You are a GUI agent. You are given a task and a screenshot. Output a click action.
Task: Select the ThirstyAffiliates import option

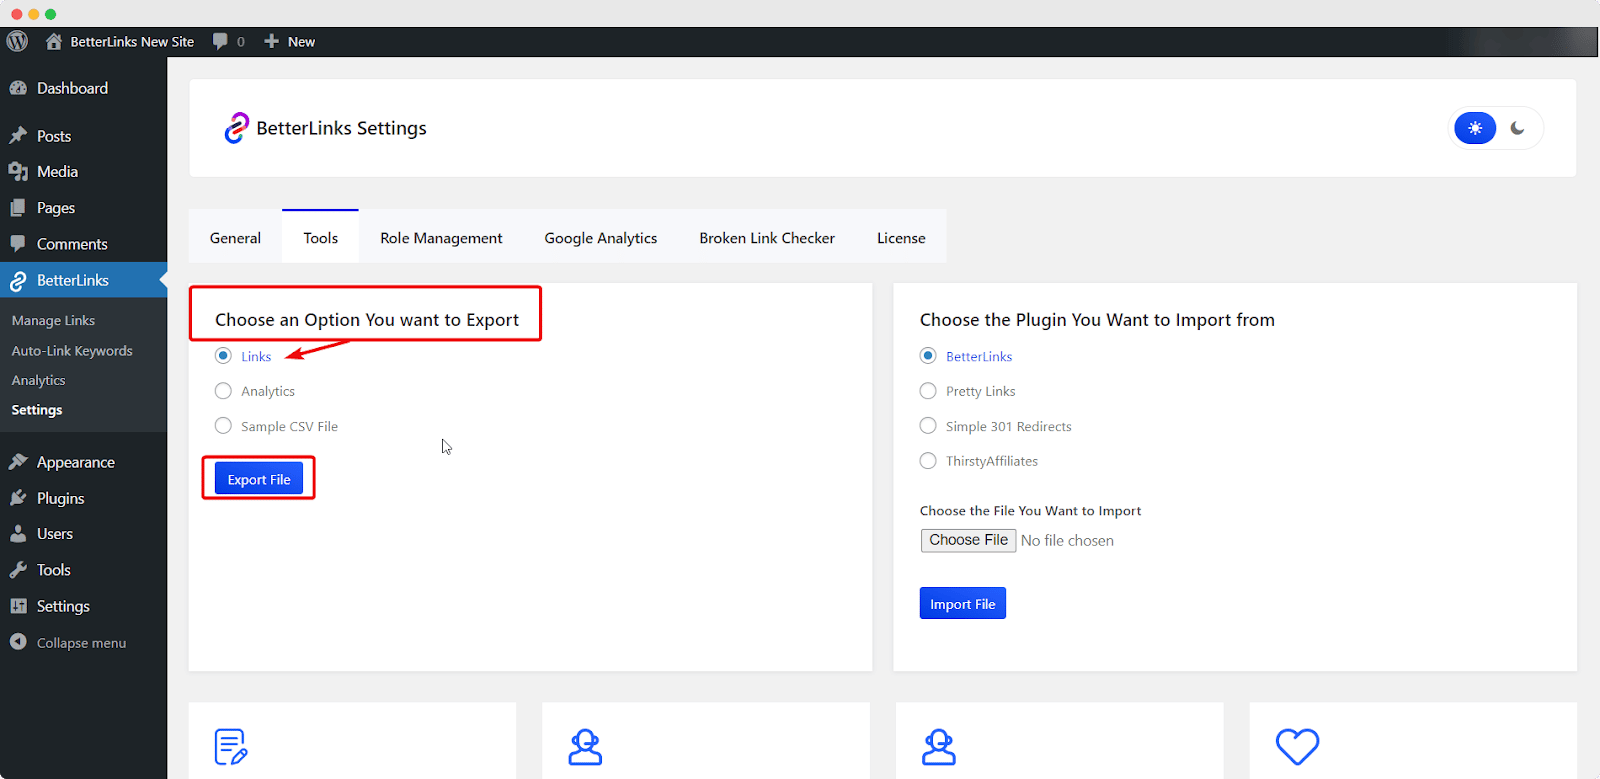click(x=928, y=461)
